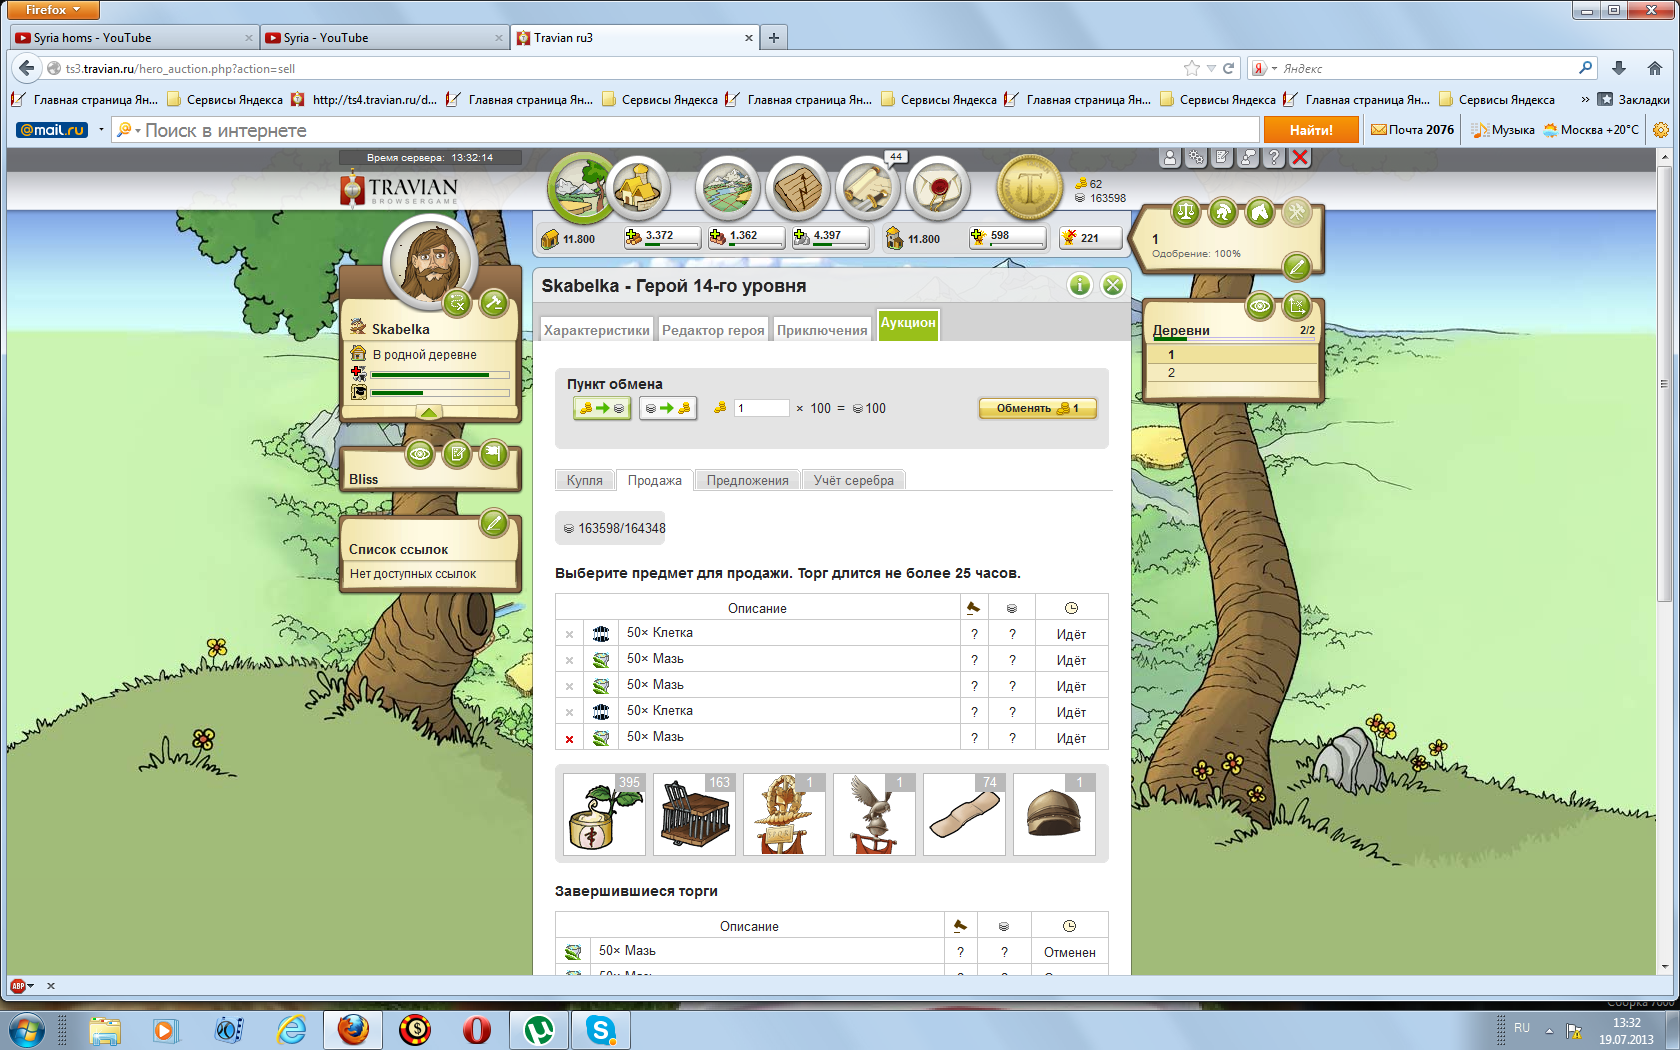Image resolution: width=1680 pixels, height=1050 pixels.
Task: Select the cage item with count 163
Action: pyautogui.click(x=694, y=814)
